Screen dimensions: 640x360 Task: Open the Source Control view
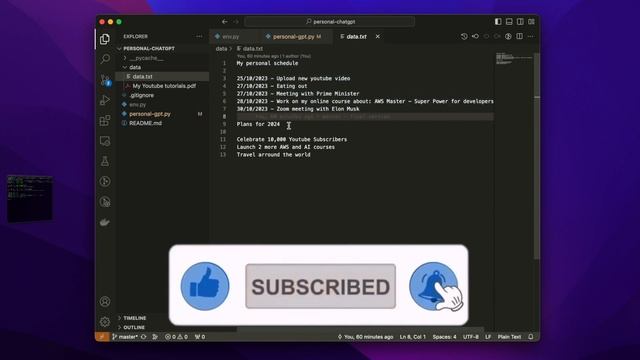pos(105,80)
